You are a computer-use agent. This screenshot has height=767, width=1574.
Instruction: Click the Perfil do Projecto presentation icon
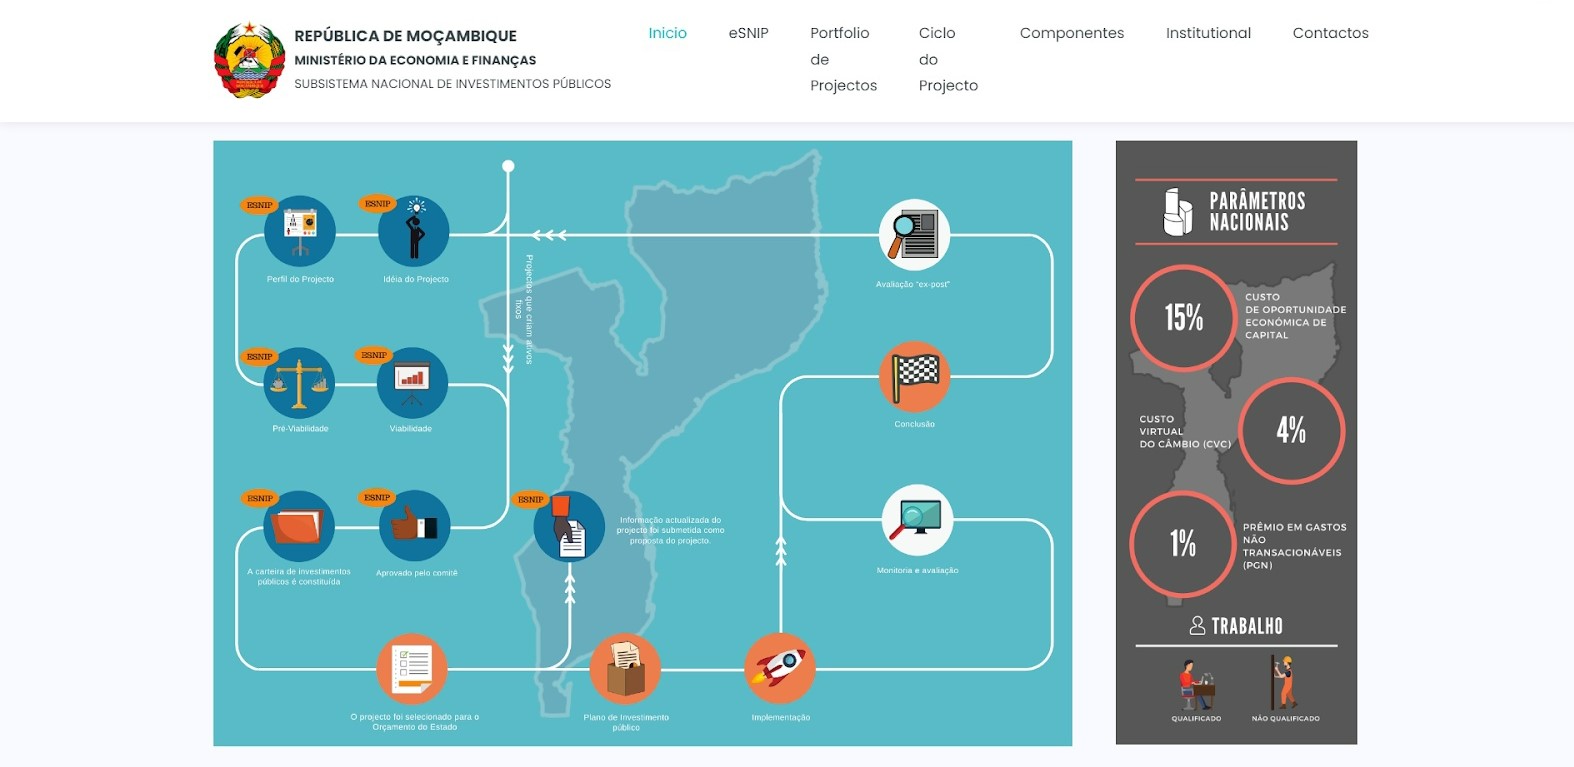(300, 231)
